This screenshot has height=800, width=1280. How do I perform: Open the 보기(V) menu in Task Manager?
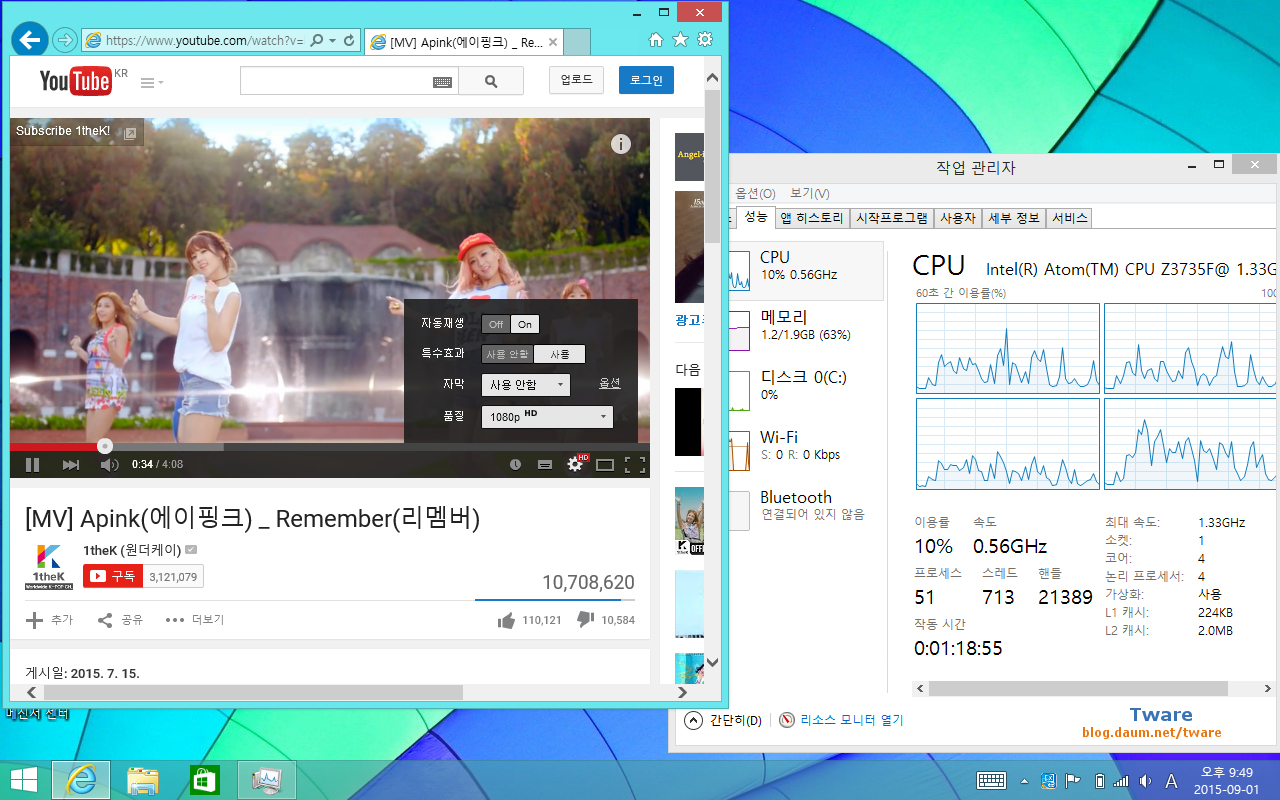(x=810, y=193)
